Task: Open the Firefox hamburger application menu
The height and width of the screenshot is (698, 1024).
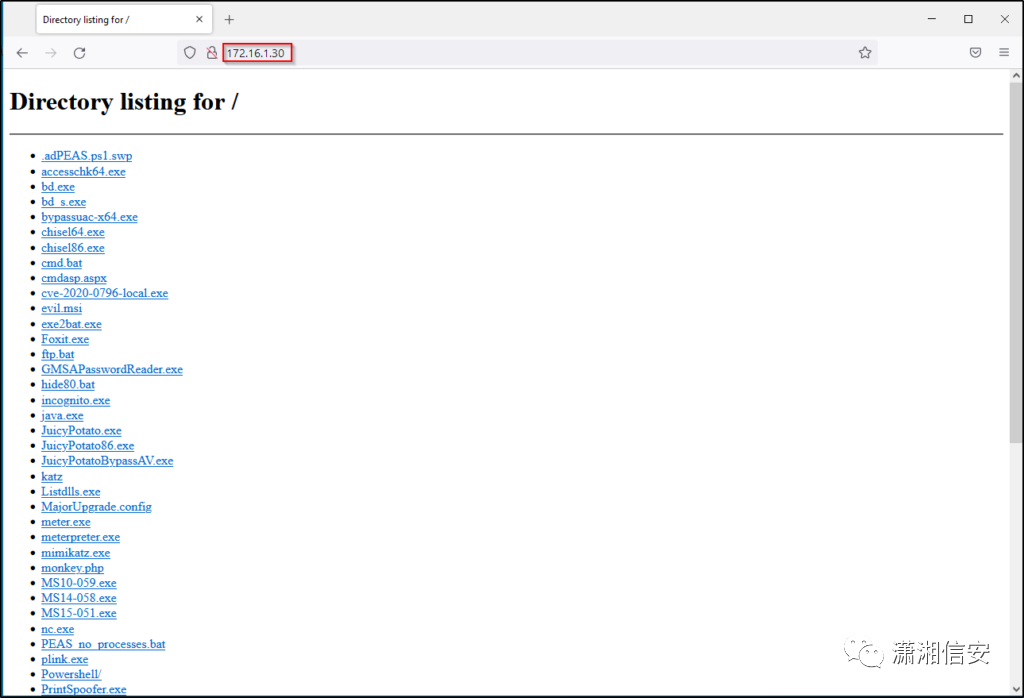Action: point(1004,53)
